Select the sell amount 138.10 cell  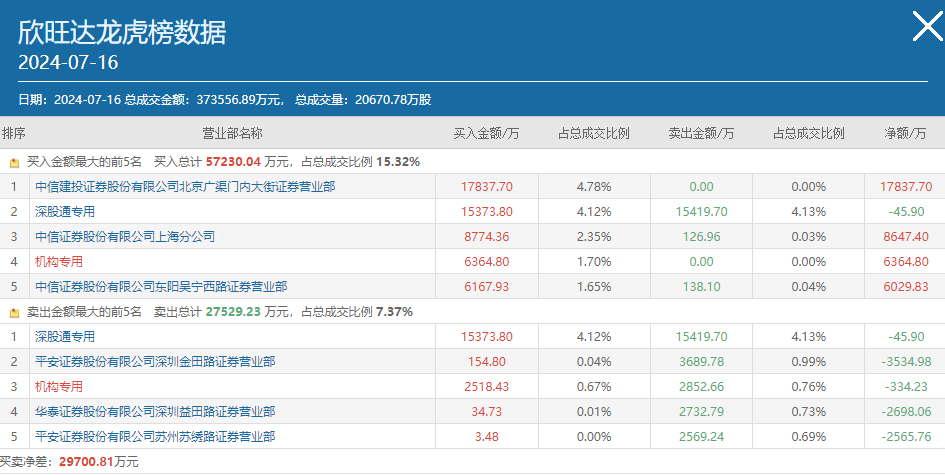[702, 287]
